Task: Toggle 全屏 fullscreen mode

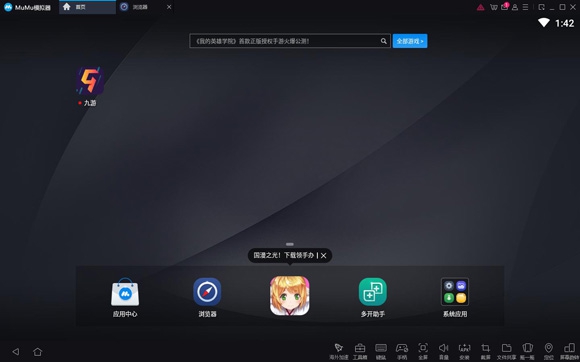Action: (x=423, y=351)
